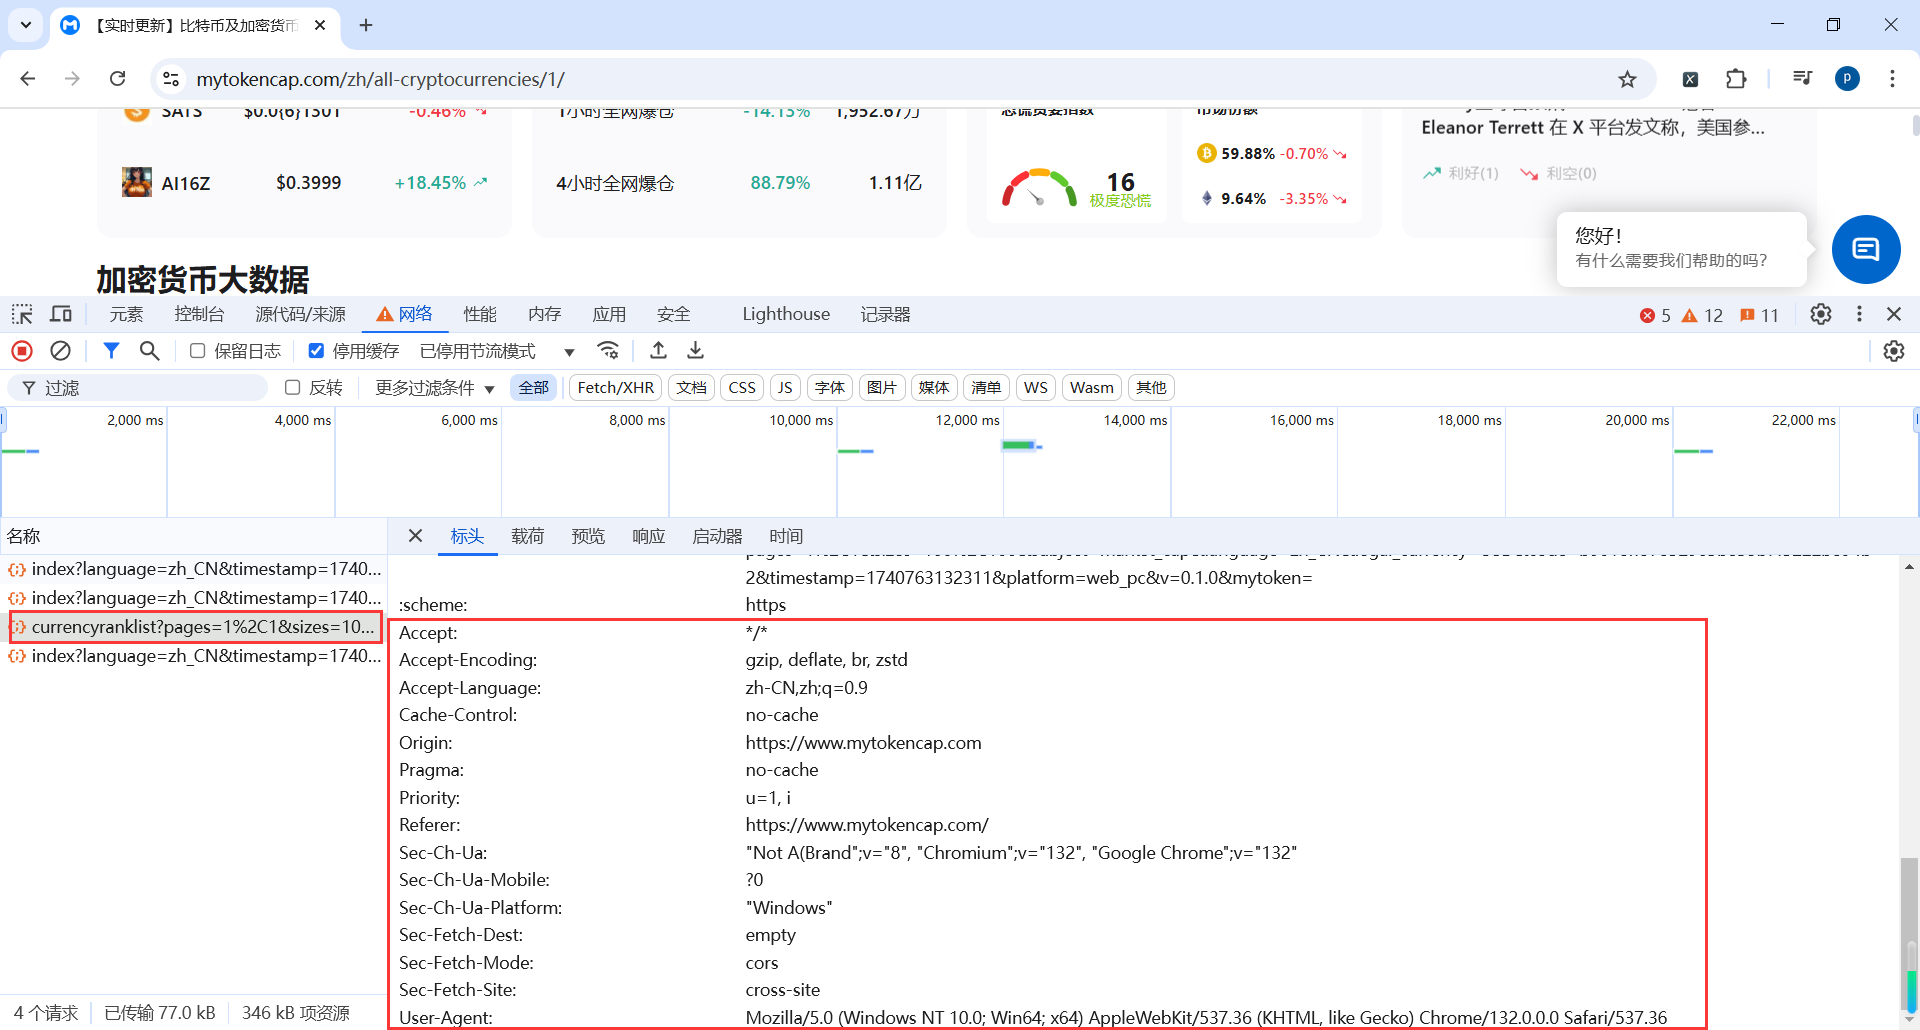
Task: Open the network search magnifier
Action: (149, 351)
